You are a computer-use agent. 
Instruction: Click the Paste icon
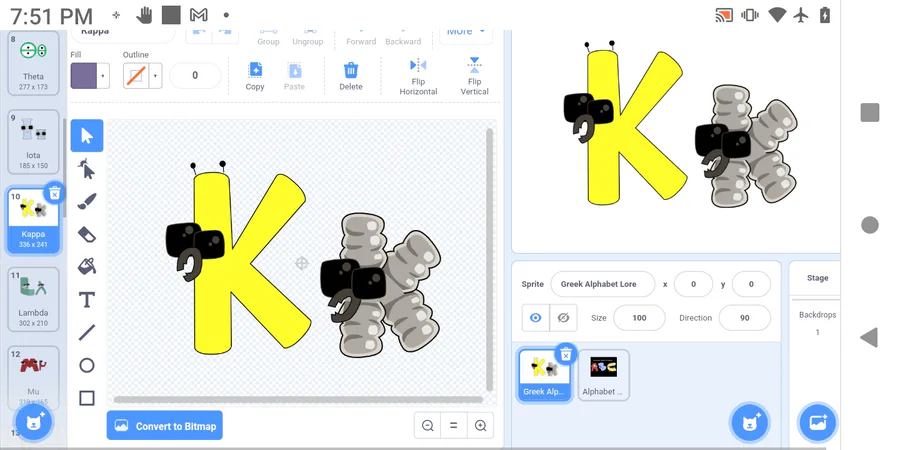pyautogui.click(x=294, y=77)
